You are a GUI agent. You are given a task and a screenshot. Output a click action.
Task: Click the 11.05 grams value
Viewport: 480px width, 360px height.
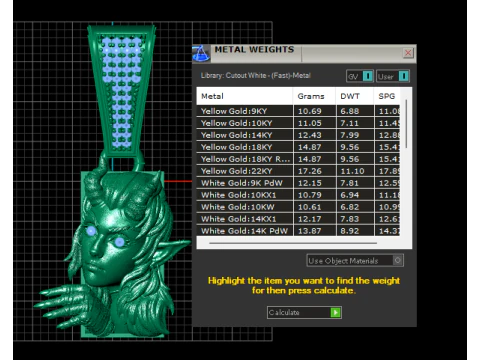[x=310, y=123]
